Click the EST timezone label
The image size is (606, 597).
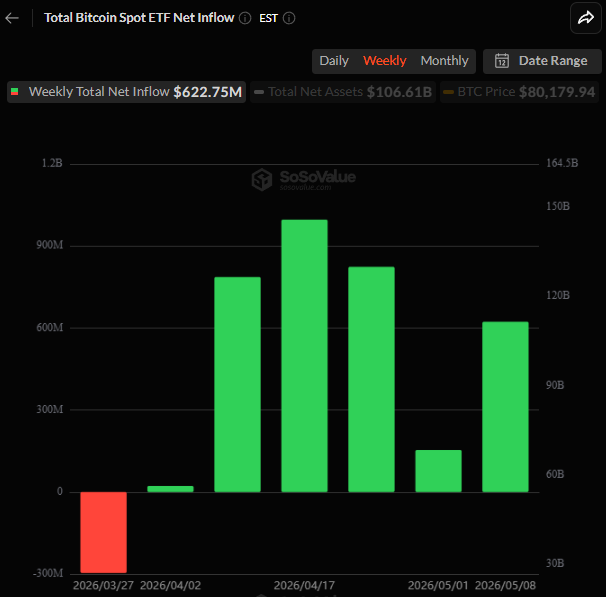(268, 18)
